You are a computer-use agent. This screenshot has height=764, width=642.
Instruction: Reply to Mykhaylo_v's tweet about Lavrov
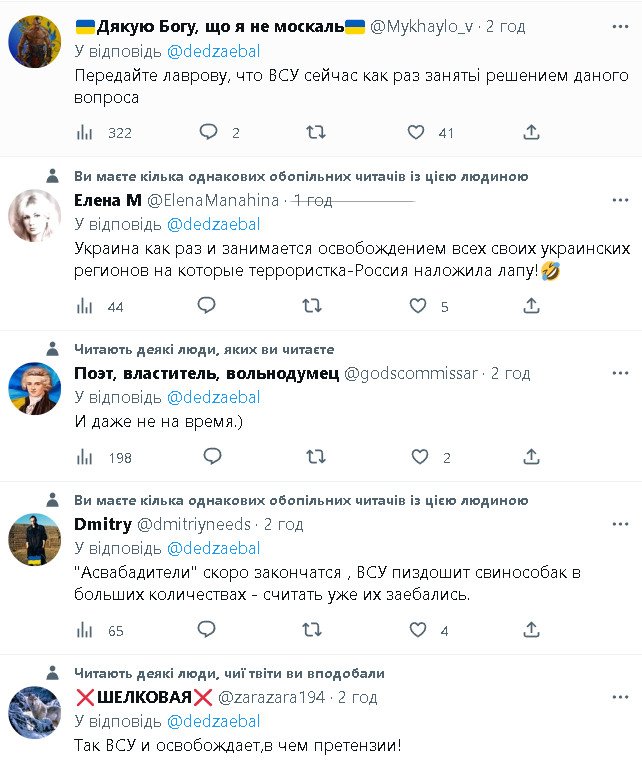(209, 132)
